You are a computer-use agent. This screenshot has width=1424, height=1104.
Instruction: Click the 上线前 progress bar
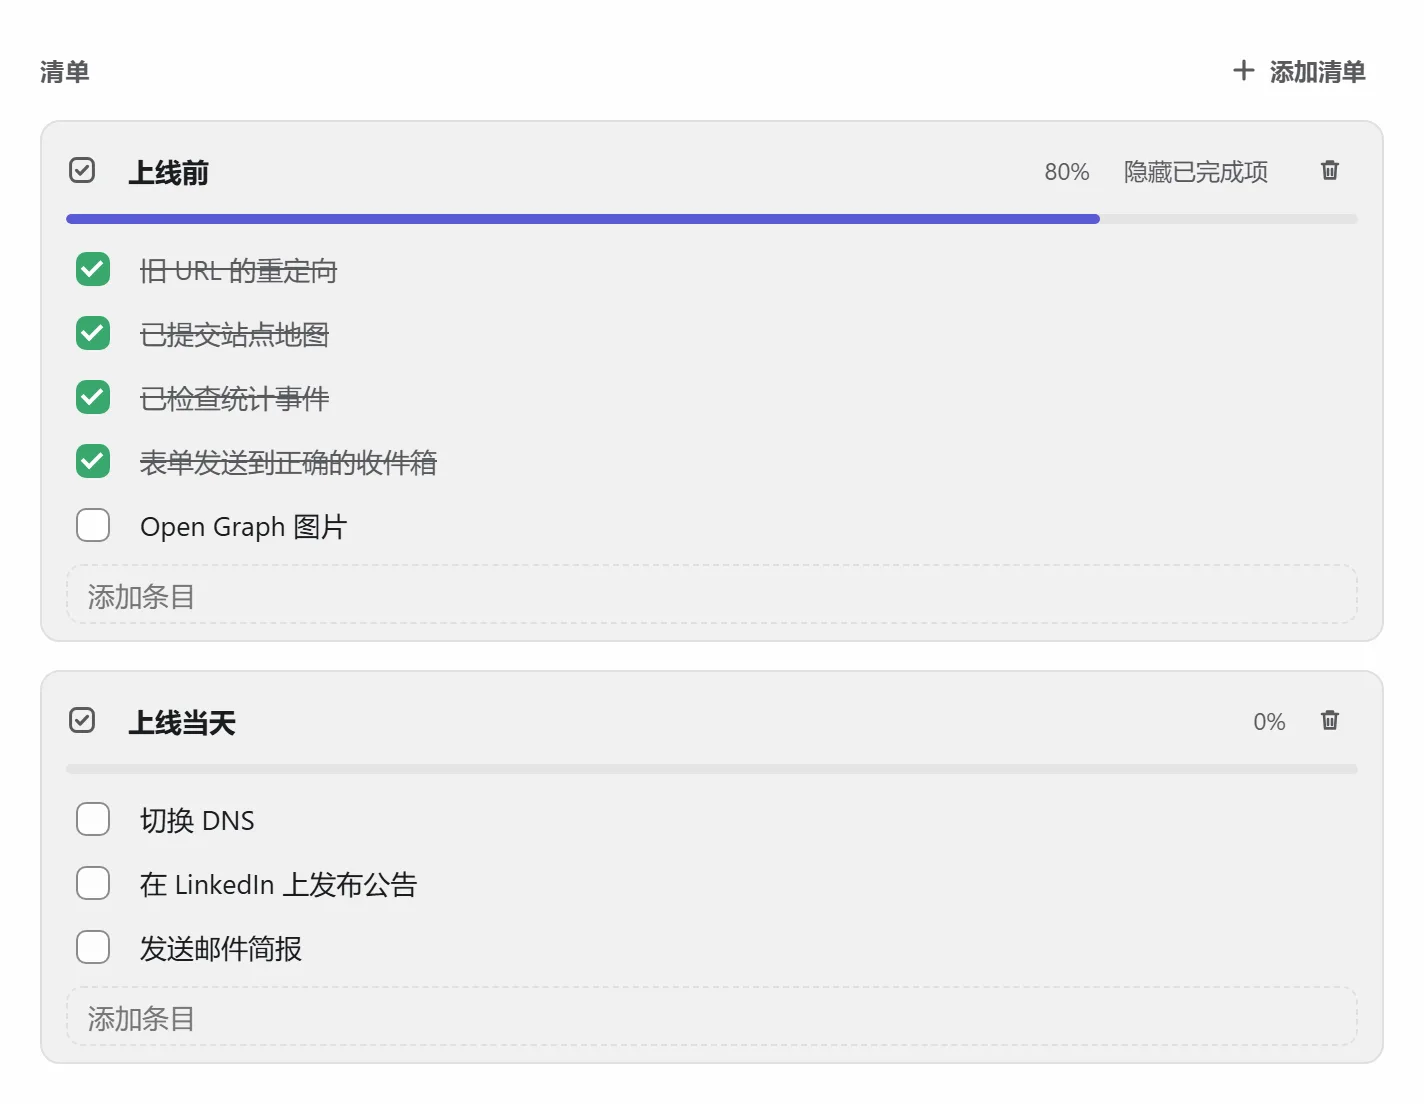point(712,219)
